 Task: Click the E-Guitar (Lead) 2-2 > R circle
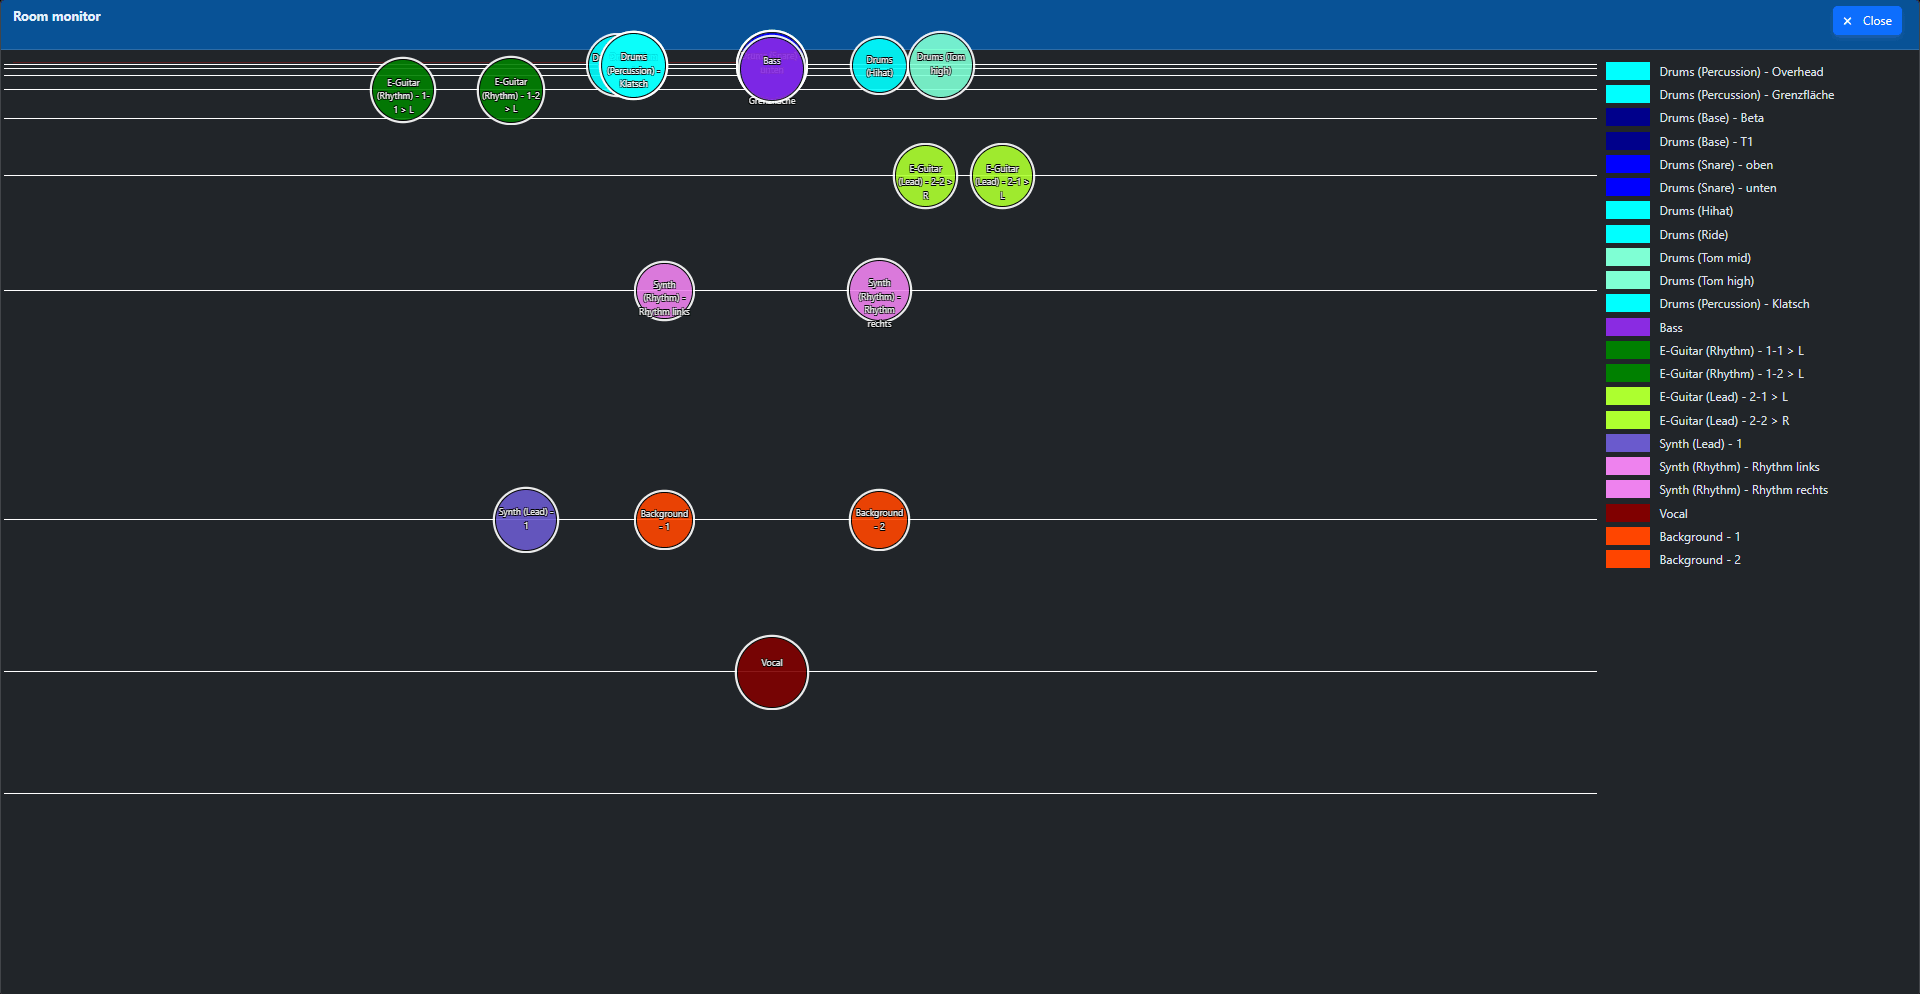(925, 176)
